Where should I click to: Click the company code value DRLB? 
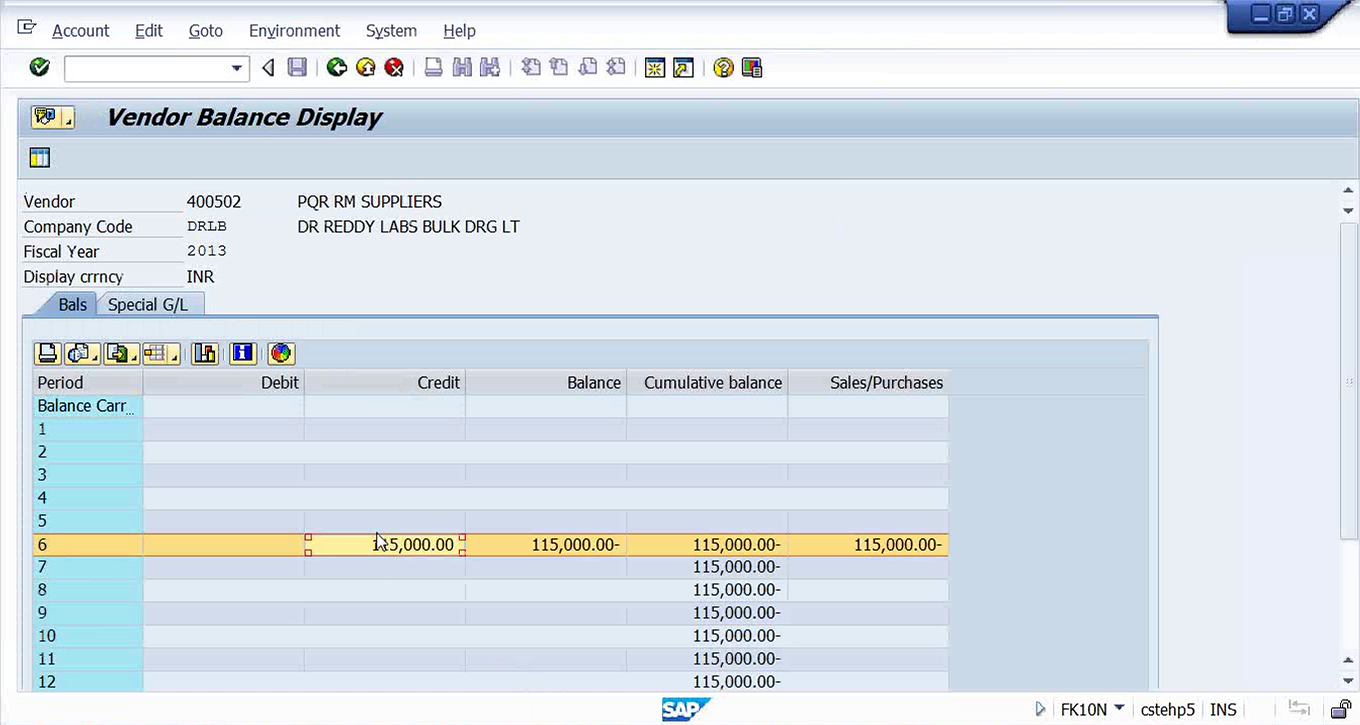point(207,226)
